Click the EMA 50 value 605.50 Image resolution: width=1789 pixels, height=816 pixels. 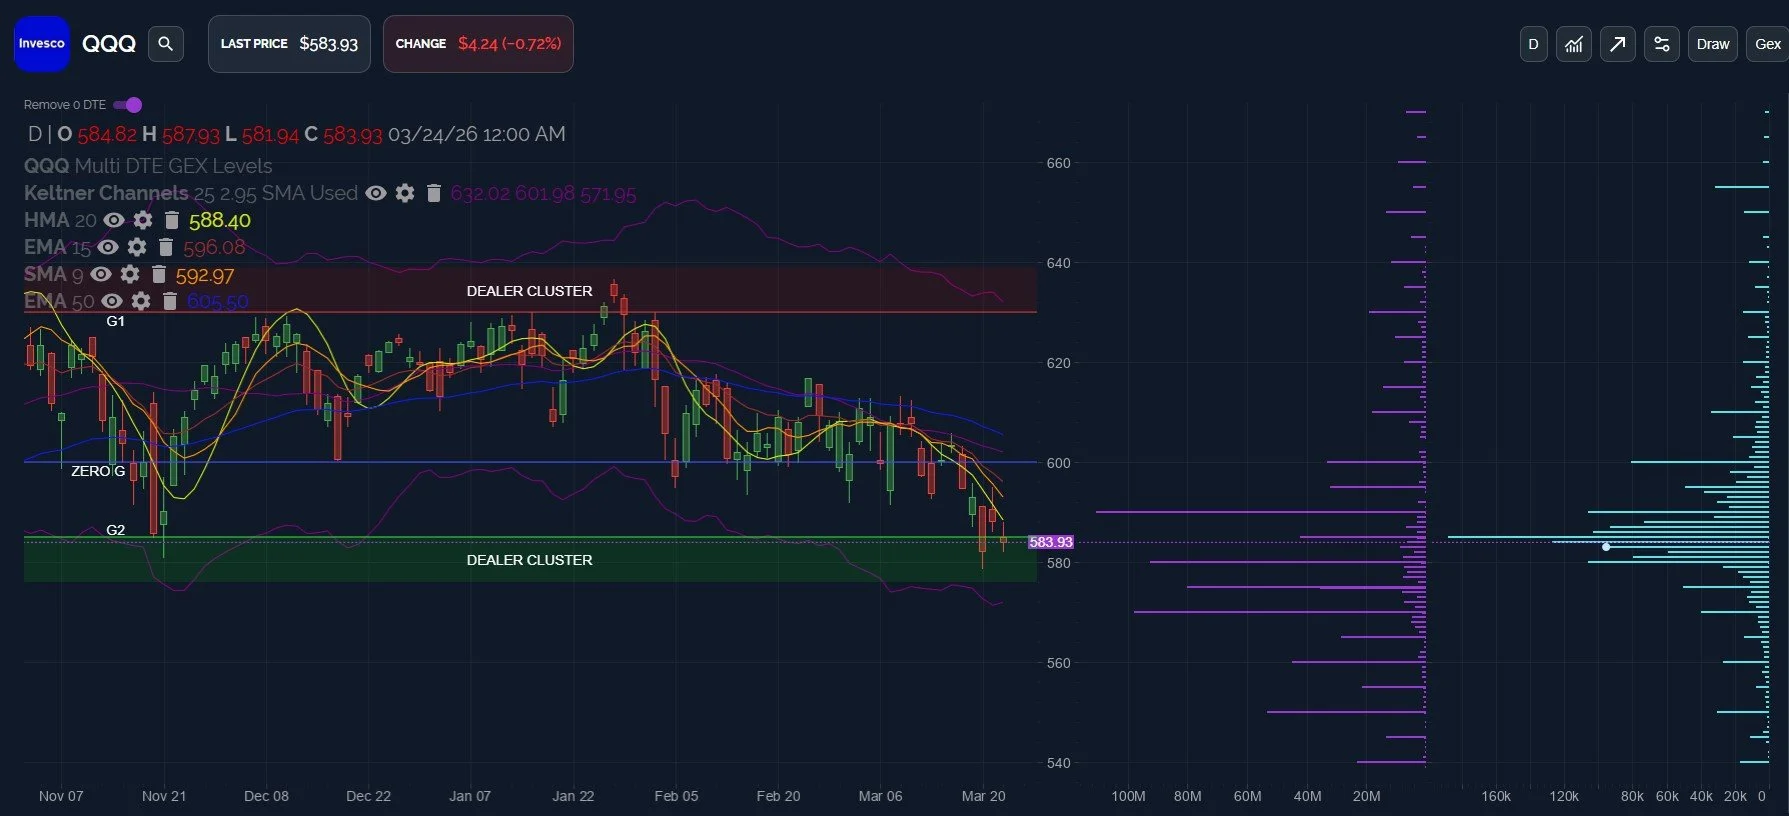[x=218, y=302]
